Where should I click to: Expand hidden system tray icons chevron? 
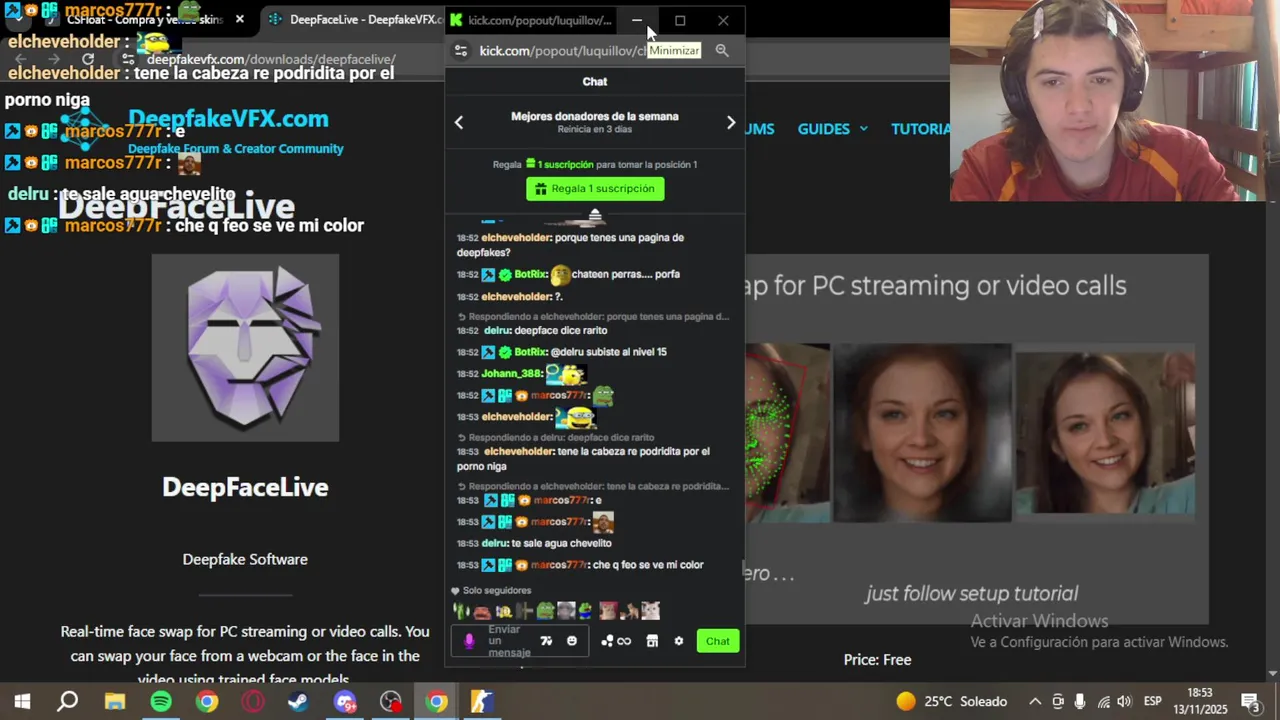pyautogui.click(x=1035, y=702)
